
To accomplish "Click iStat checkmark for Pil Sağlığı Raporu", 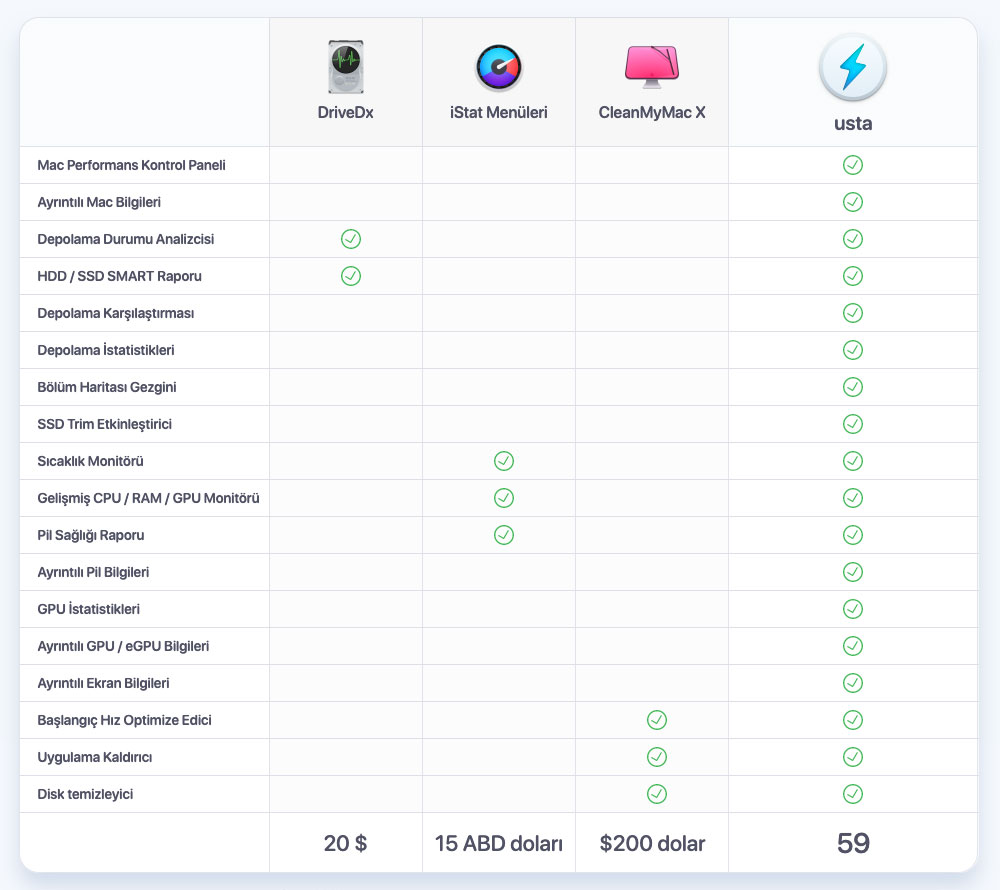I will pyautogui.click(x=504, y=535).
